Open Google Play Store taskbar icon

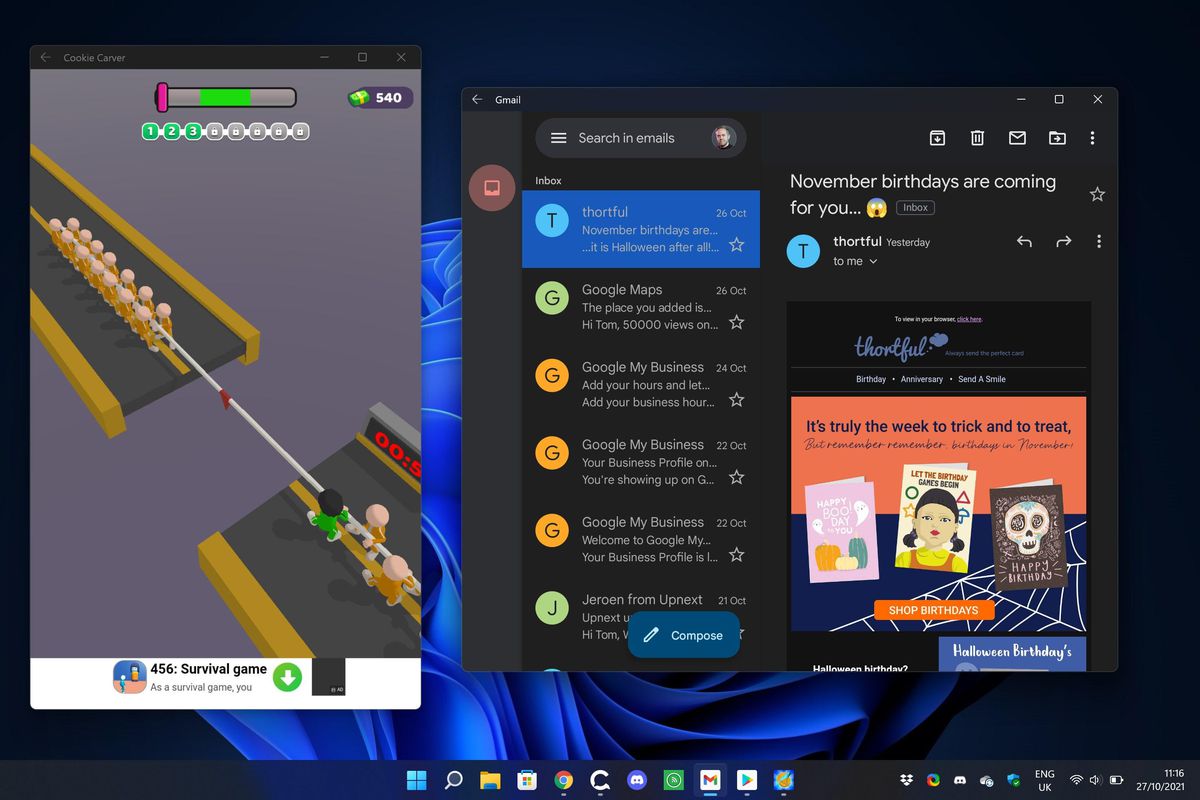pyautogui.click(x=747, y=780)
